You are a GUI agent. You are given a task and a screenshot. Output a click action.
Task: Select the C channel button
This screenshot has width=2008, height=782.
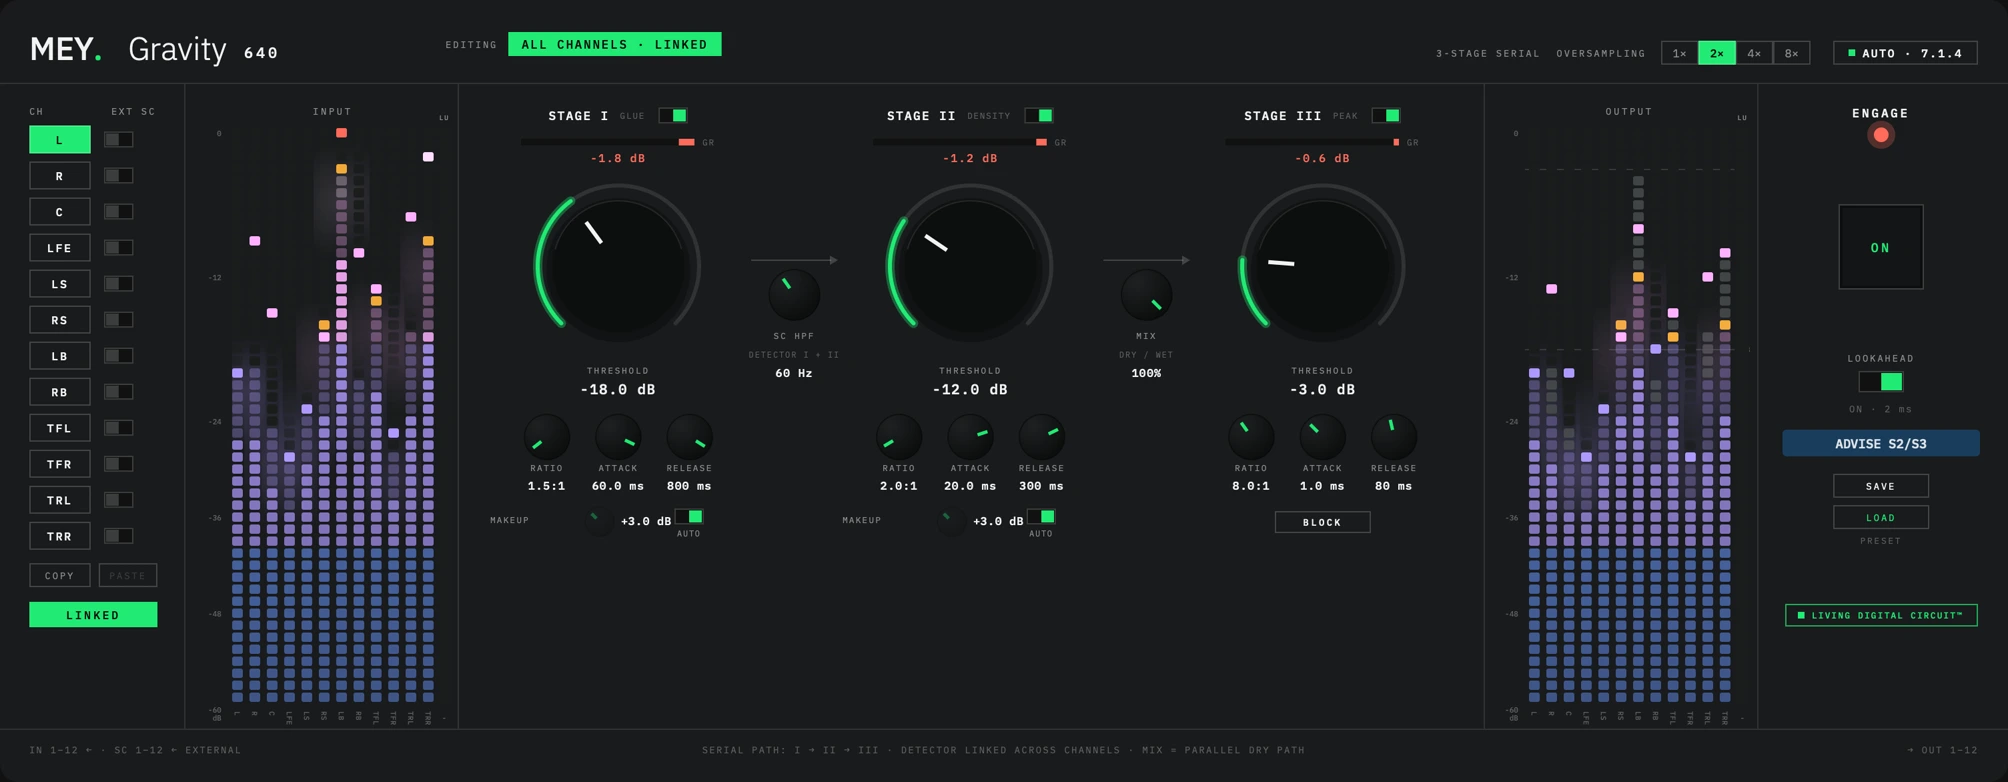pyautogui.click(x=60, y=211)
